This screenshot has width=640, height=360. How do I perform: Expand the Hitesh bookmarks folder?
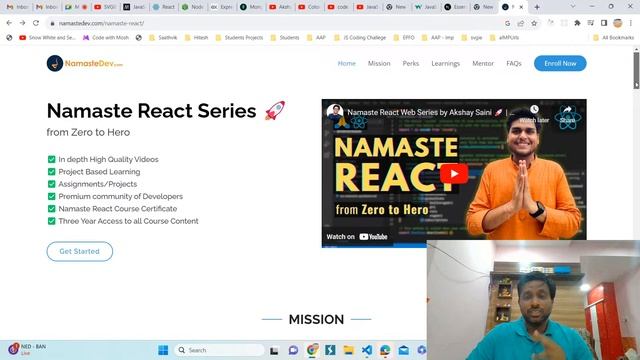196,38
